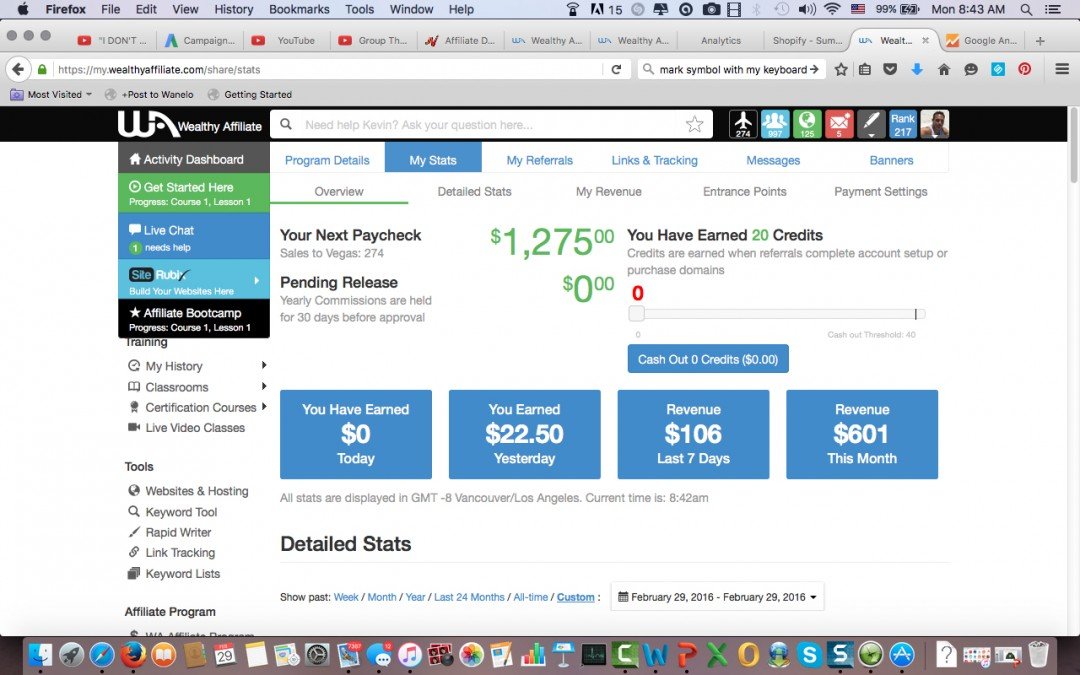Open the Pocket icon in toolbar
Image resolution: width=1080 pixels, height=675 pixels.
pos(890,69)
